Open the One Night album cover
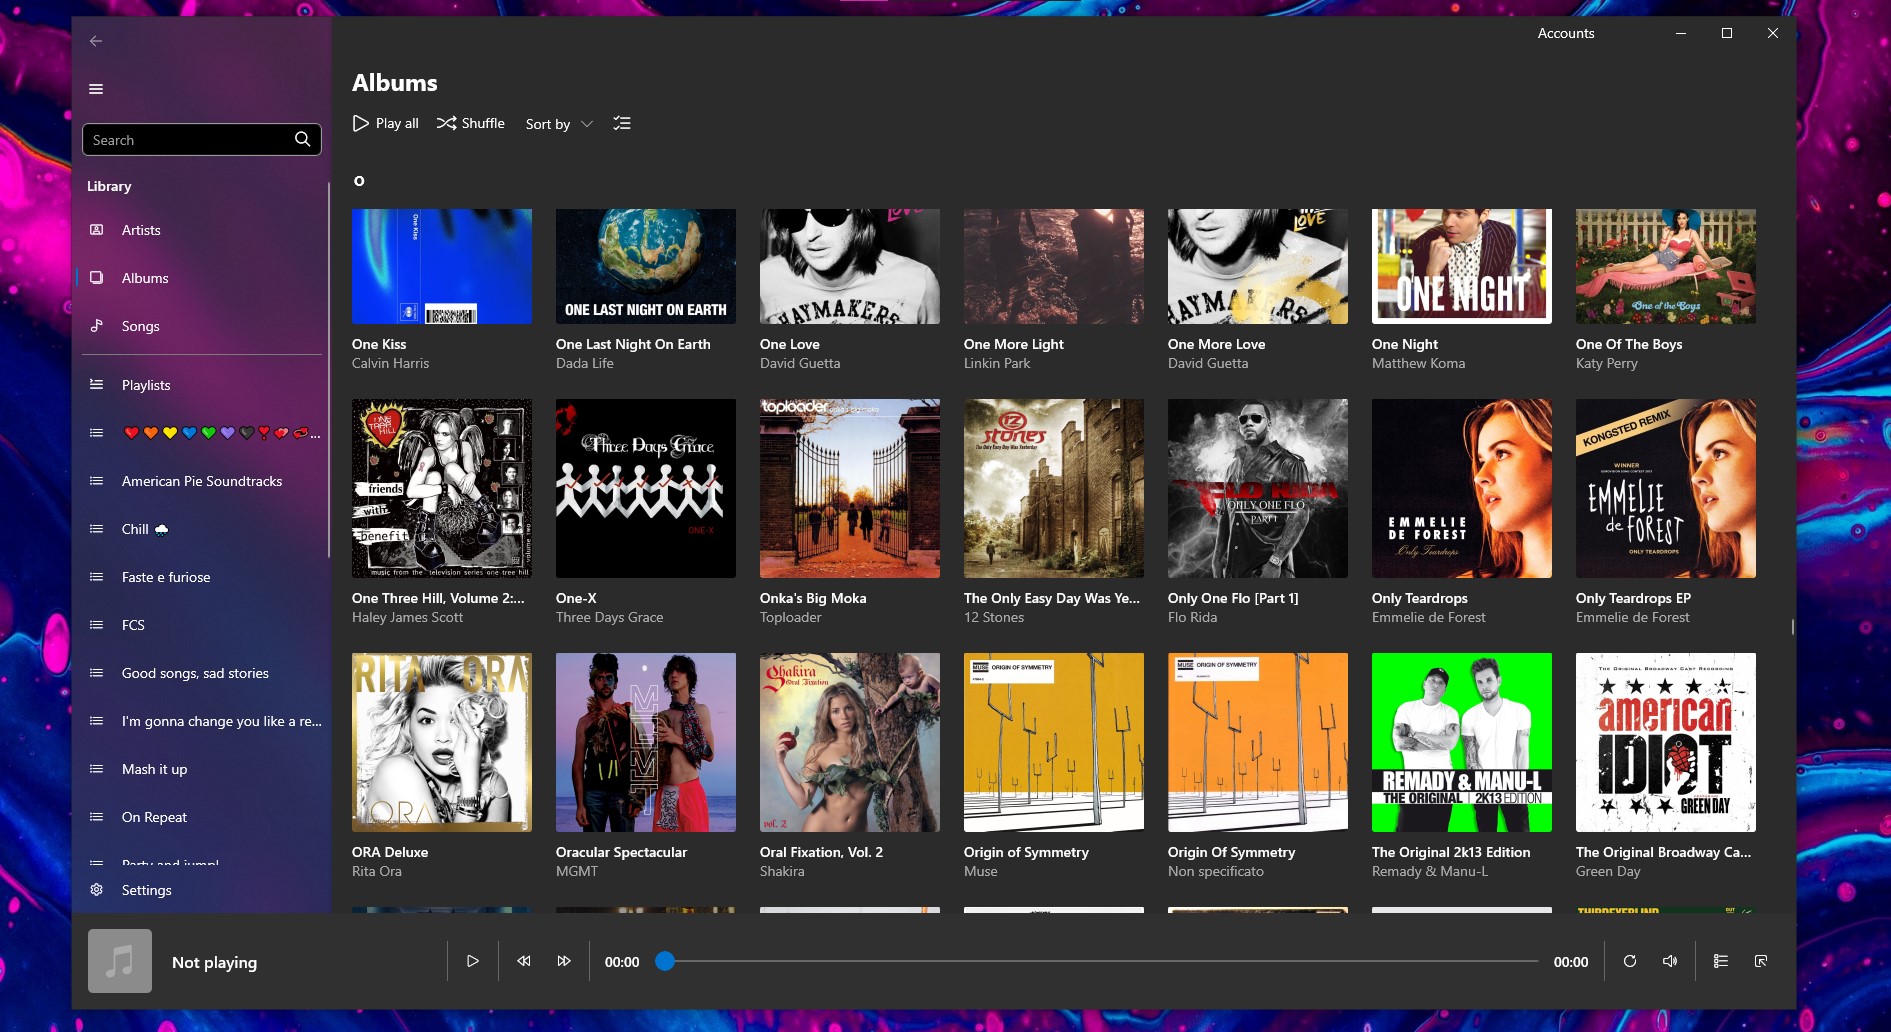 point(1462,266)
